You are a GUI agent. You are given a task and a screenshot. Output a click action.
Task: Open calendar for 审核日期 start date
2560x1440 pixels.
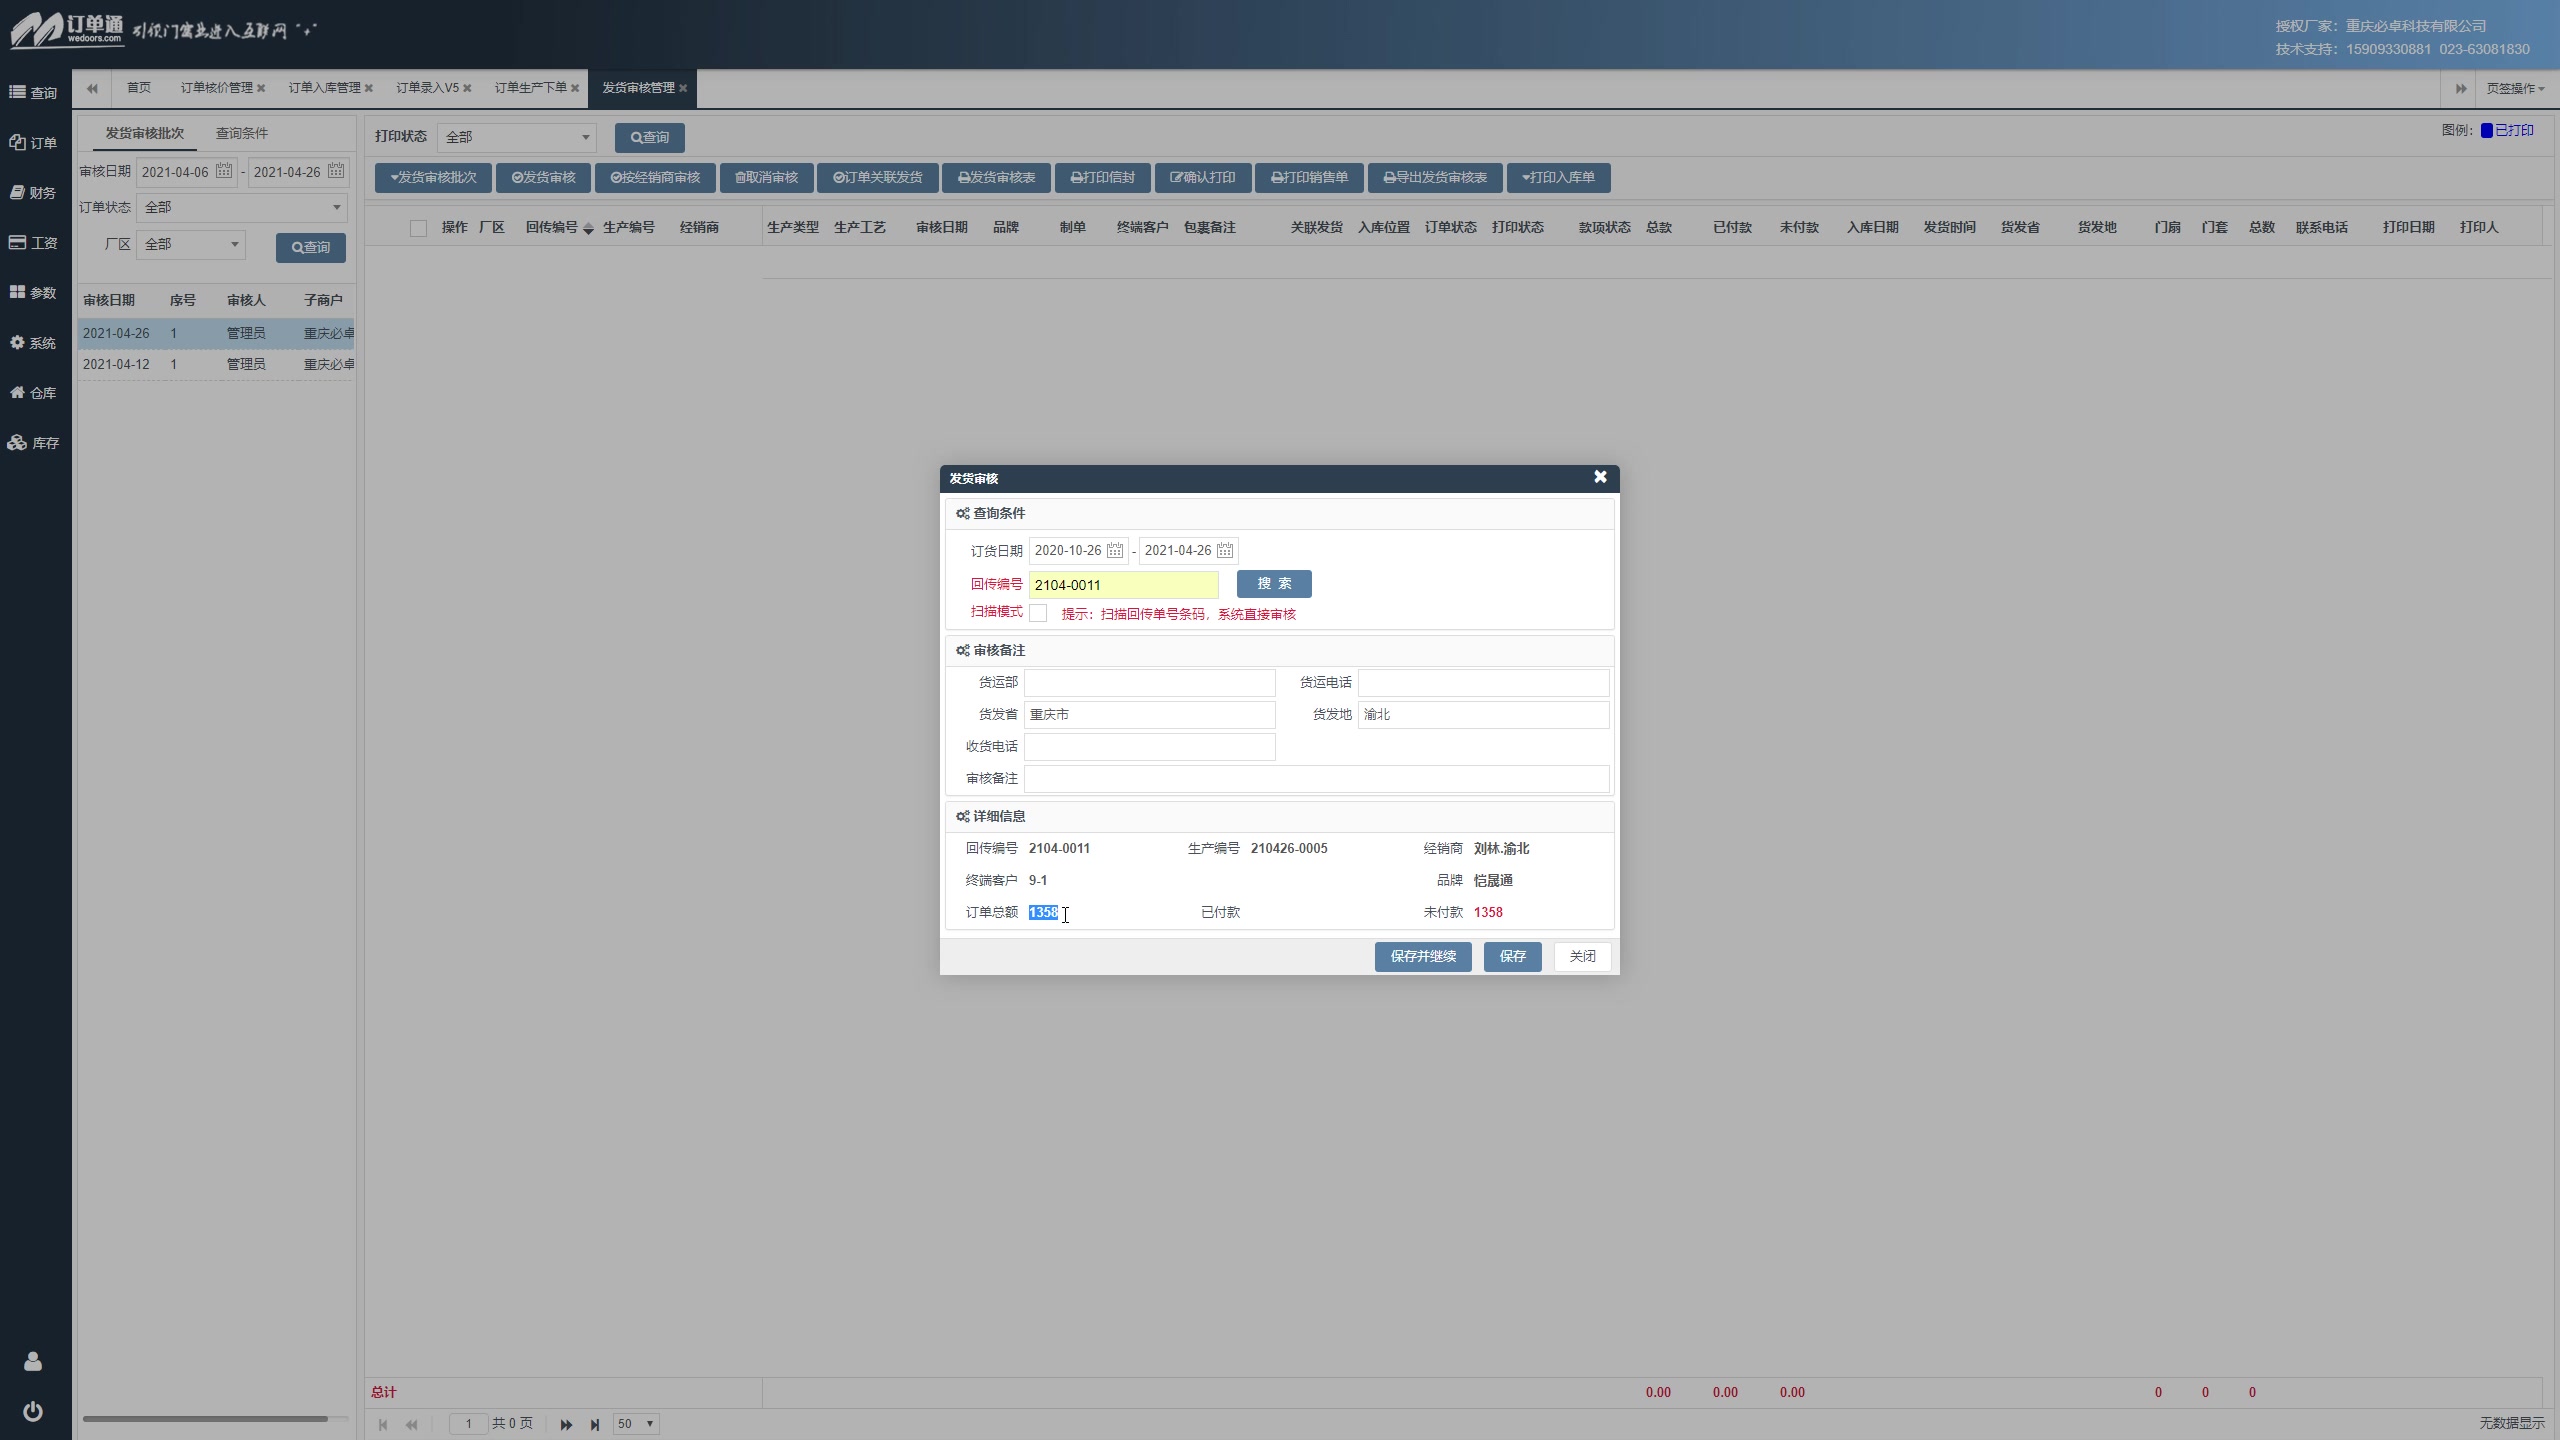pyautogui.click(x=224, y=171)
